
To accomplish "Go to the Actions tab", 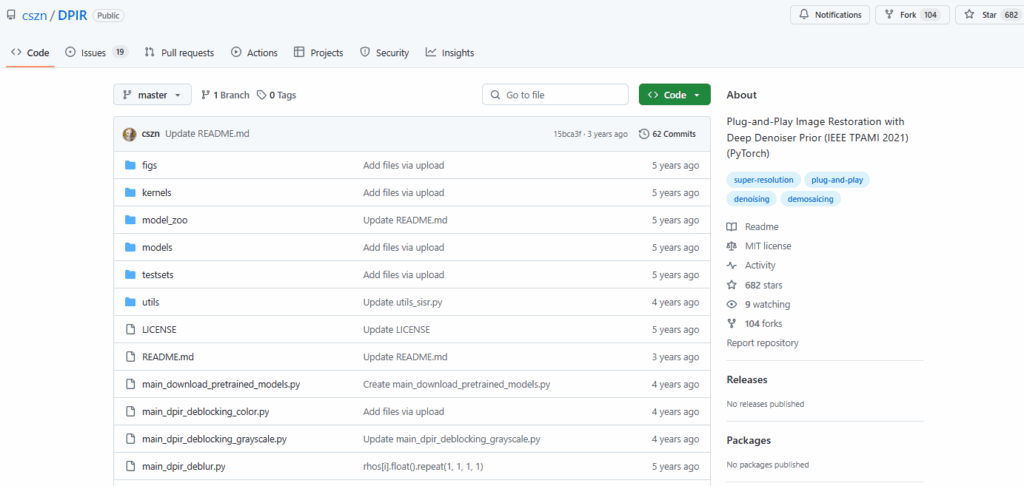I will (254, 53).
